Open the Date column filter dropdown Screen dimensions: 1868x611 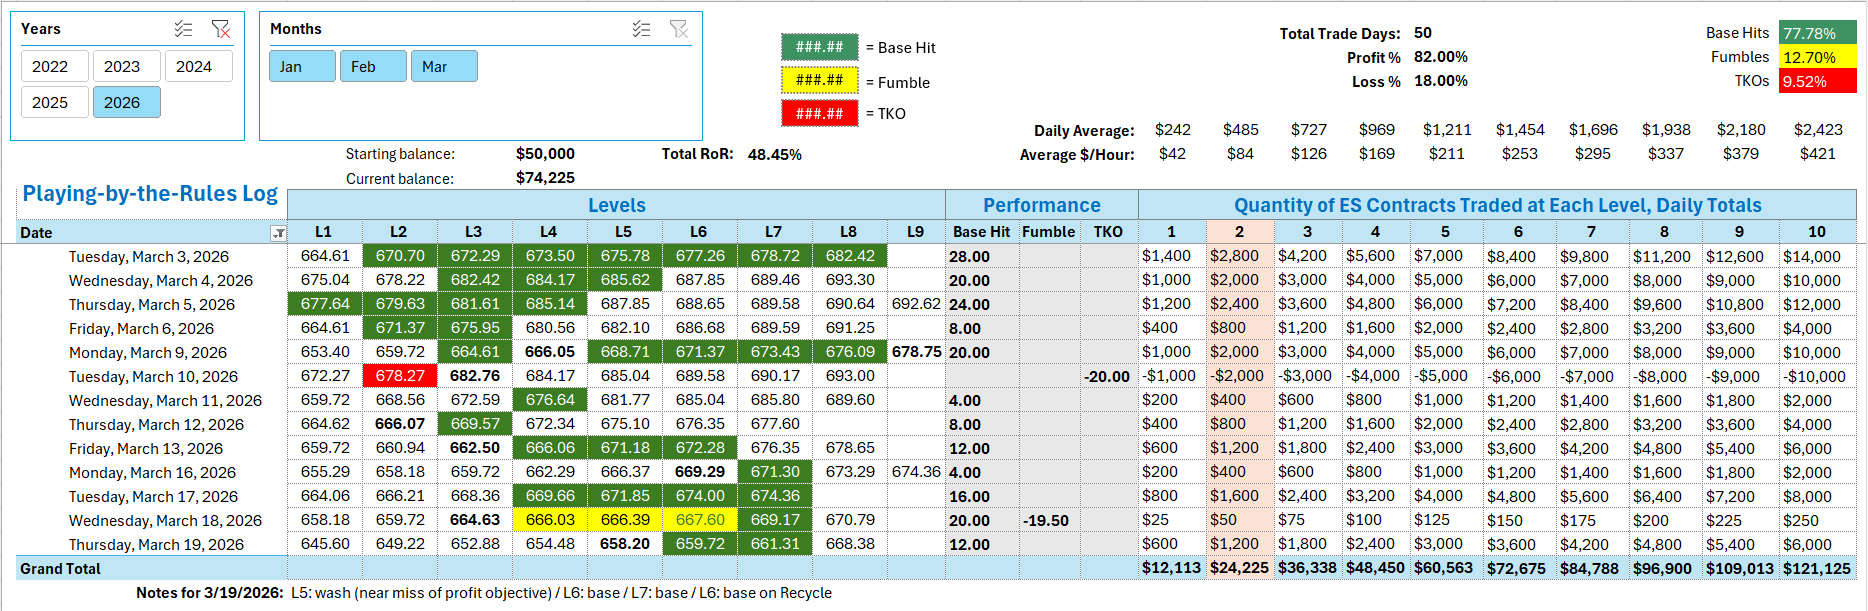coord(278,233)
